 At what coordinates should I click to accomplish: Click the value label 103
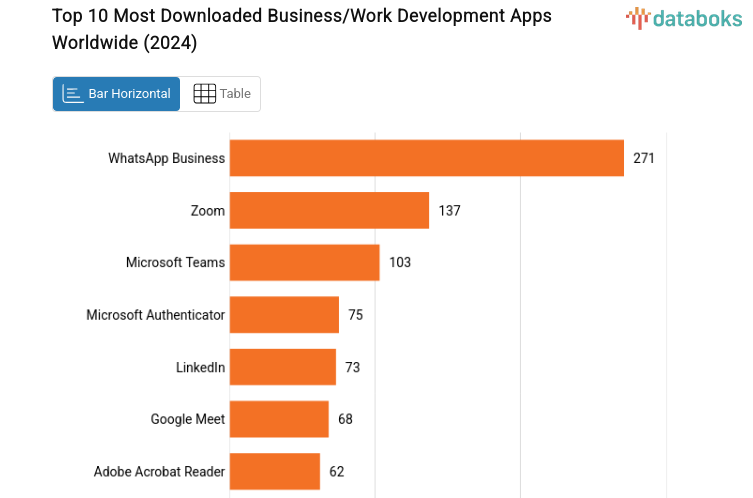coord(400,263)
